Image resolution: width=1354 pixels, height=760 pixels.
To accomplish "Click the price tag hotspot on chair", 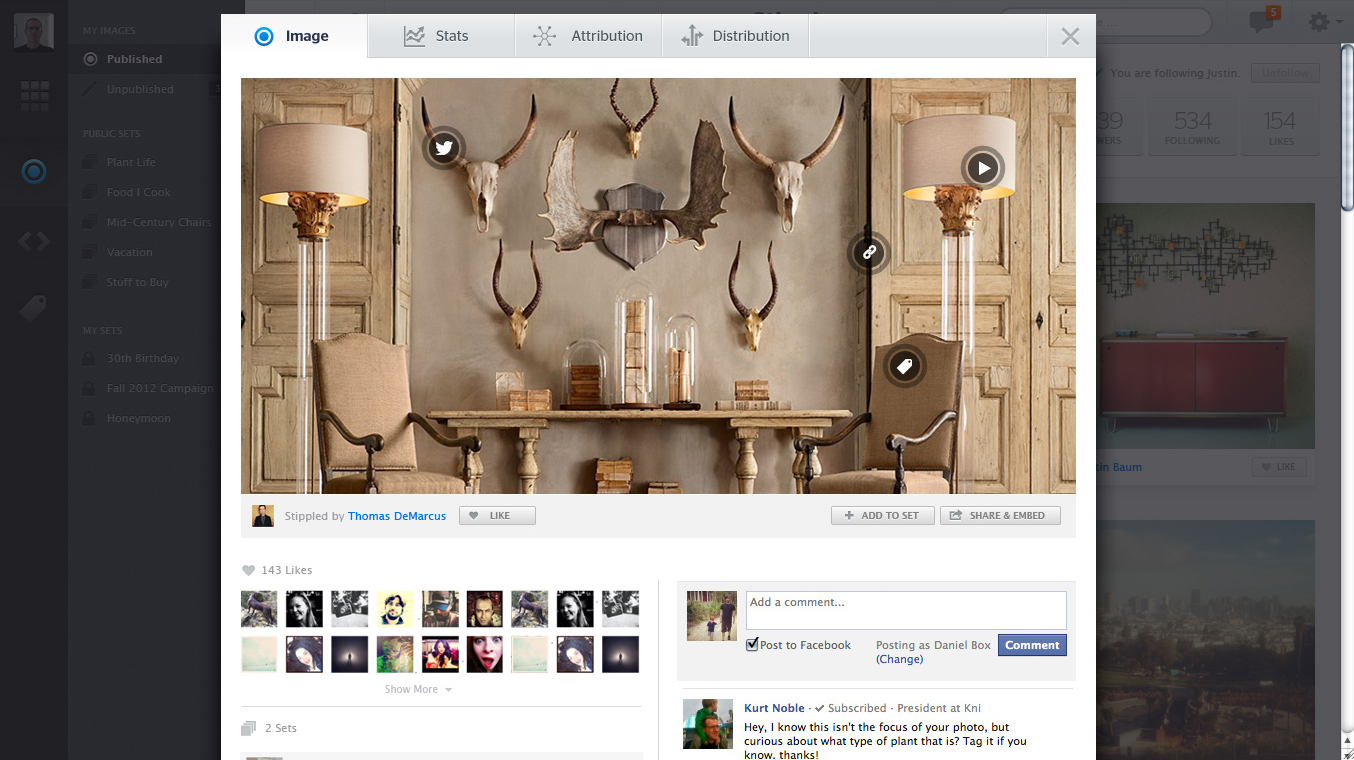I will (905, 367).
